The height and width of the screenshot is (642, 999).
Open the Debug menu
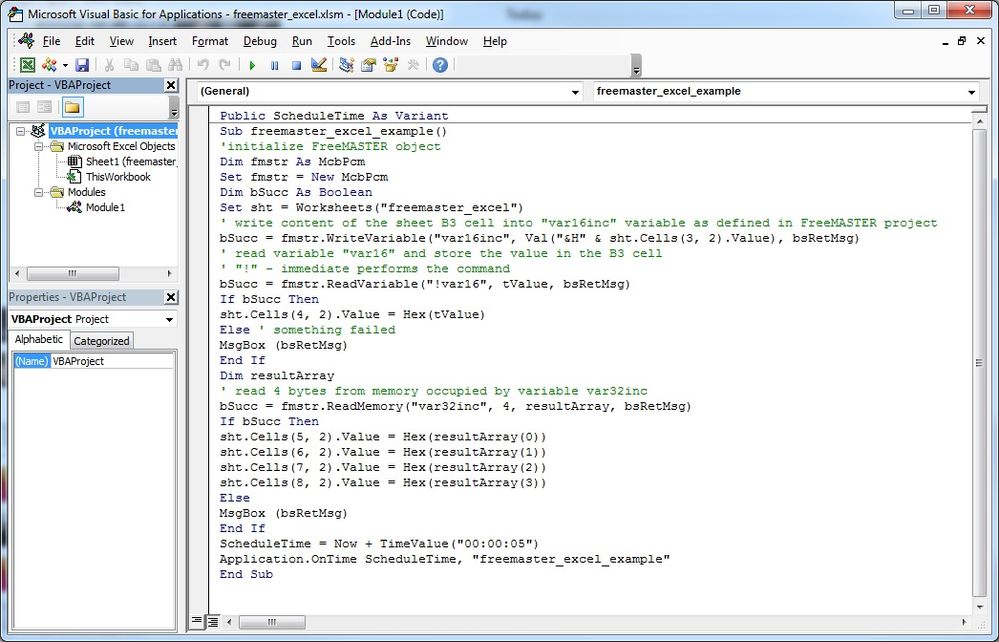pos(260,41)
